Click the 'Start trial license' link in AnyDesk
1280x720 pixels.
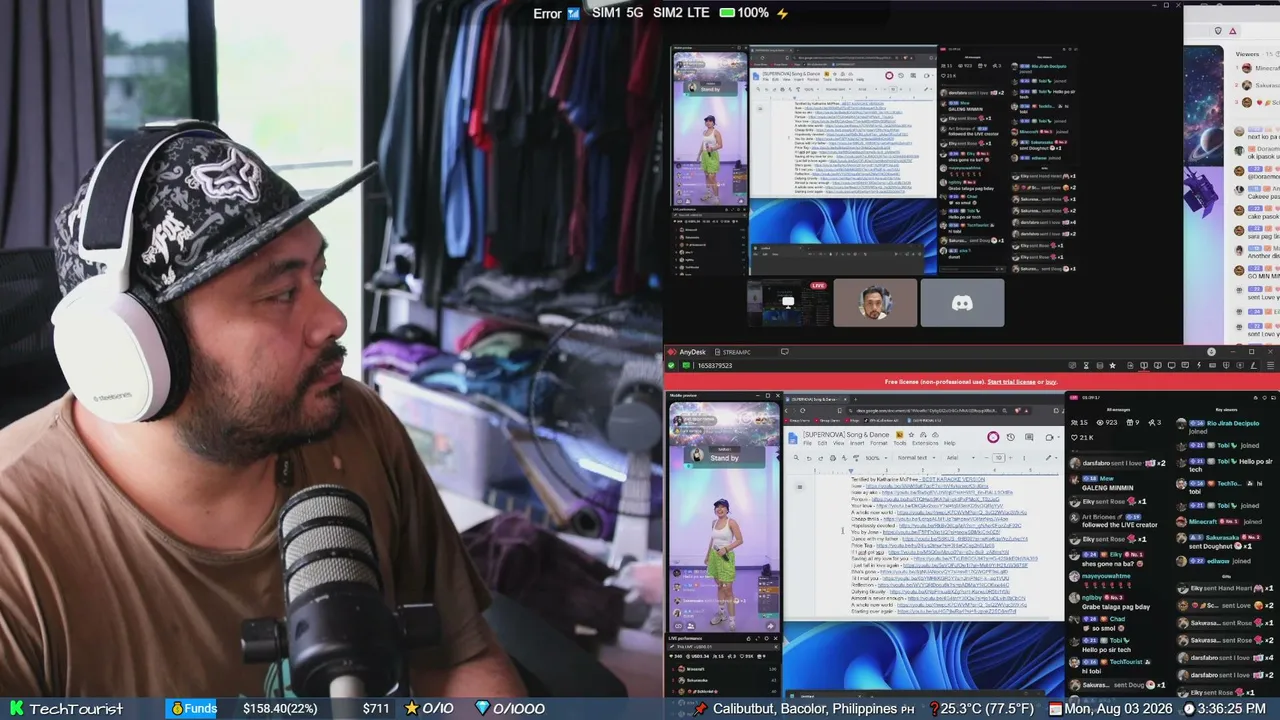1013,382
